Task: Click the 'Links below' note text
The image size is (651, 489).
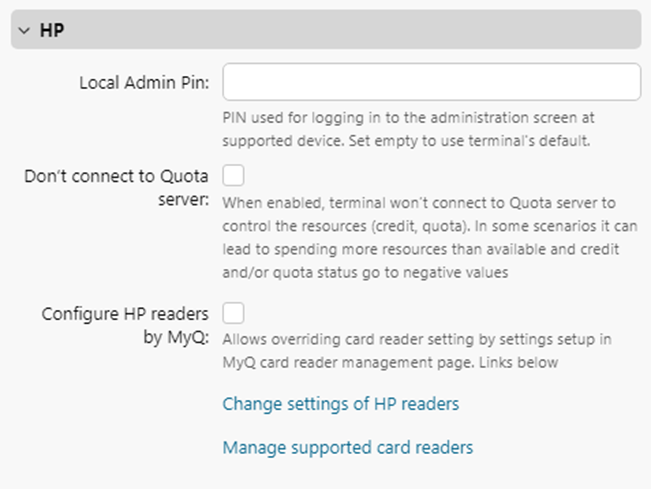Action: [x=520, y=362]
